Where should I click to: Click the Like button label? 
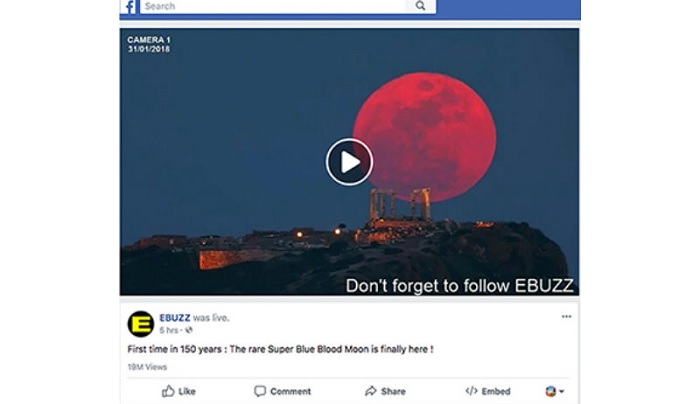pyautogui.click(x=187, y=392)
